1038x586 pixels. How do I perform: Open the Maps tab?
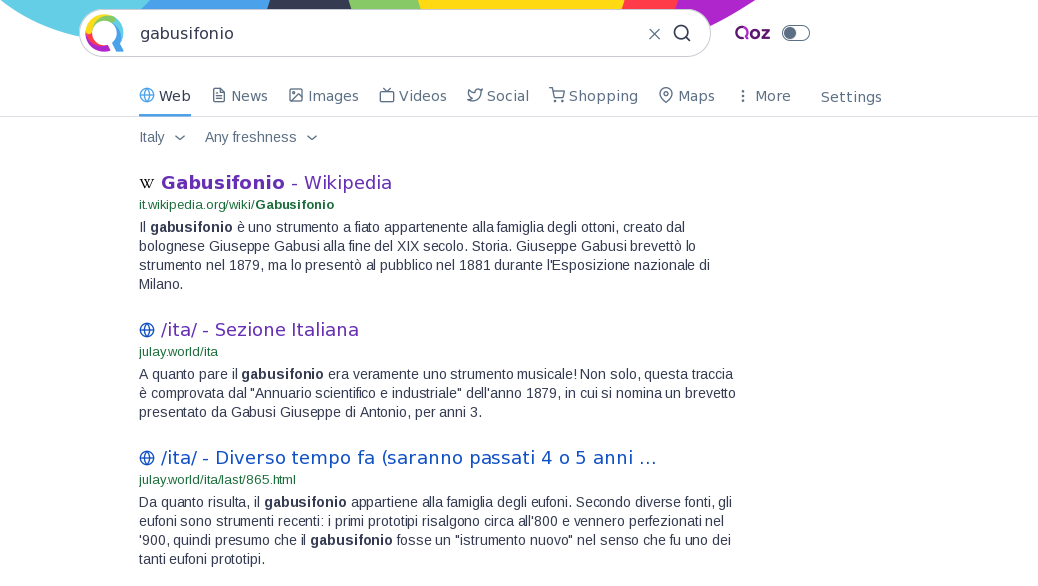(x=686, y=96)
